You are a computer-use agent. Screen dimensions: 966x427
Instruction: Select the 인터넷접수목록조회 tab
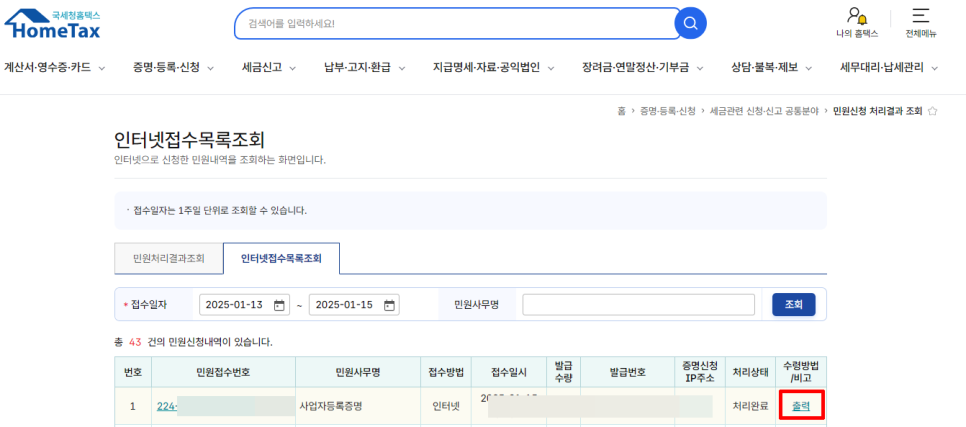[x=281, y=258]
